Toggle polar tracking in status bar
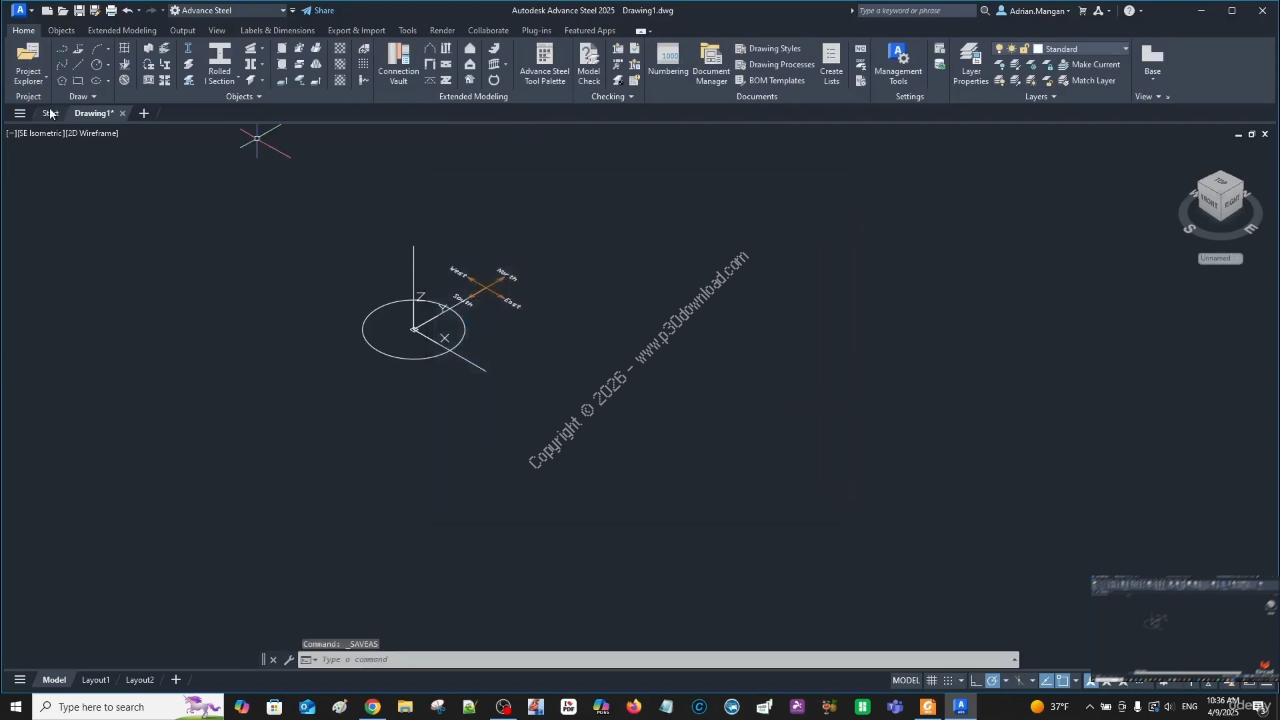Screen dimensions: 1280x720 pos(992,680)
